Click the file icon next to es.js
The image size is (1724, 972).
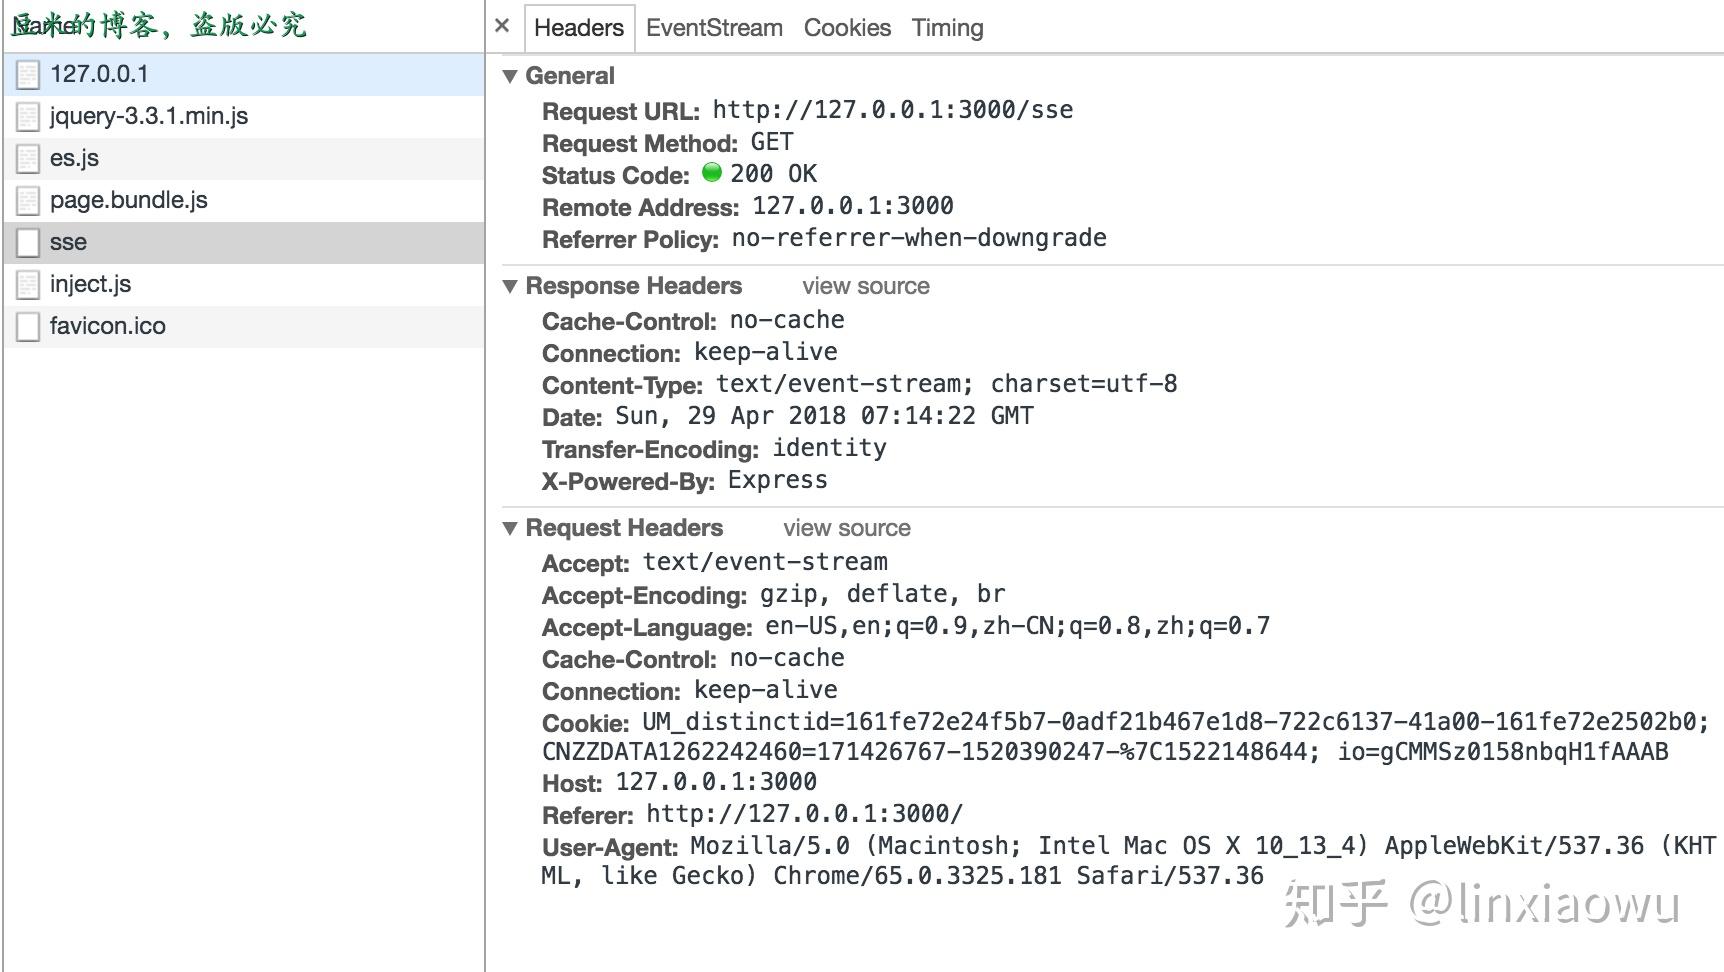27,157
